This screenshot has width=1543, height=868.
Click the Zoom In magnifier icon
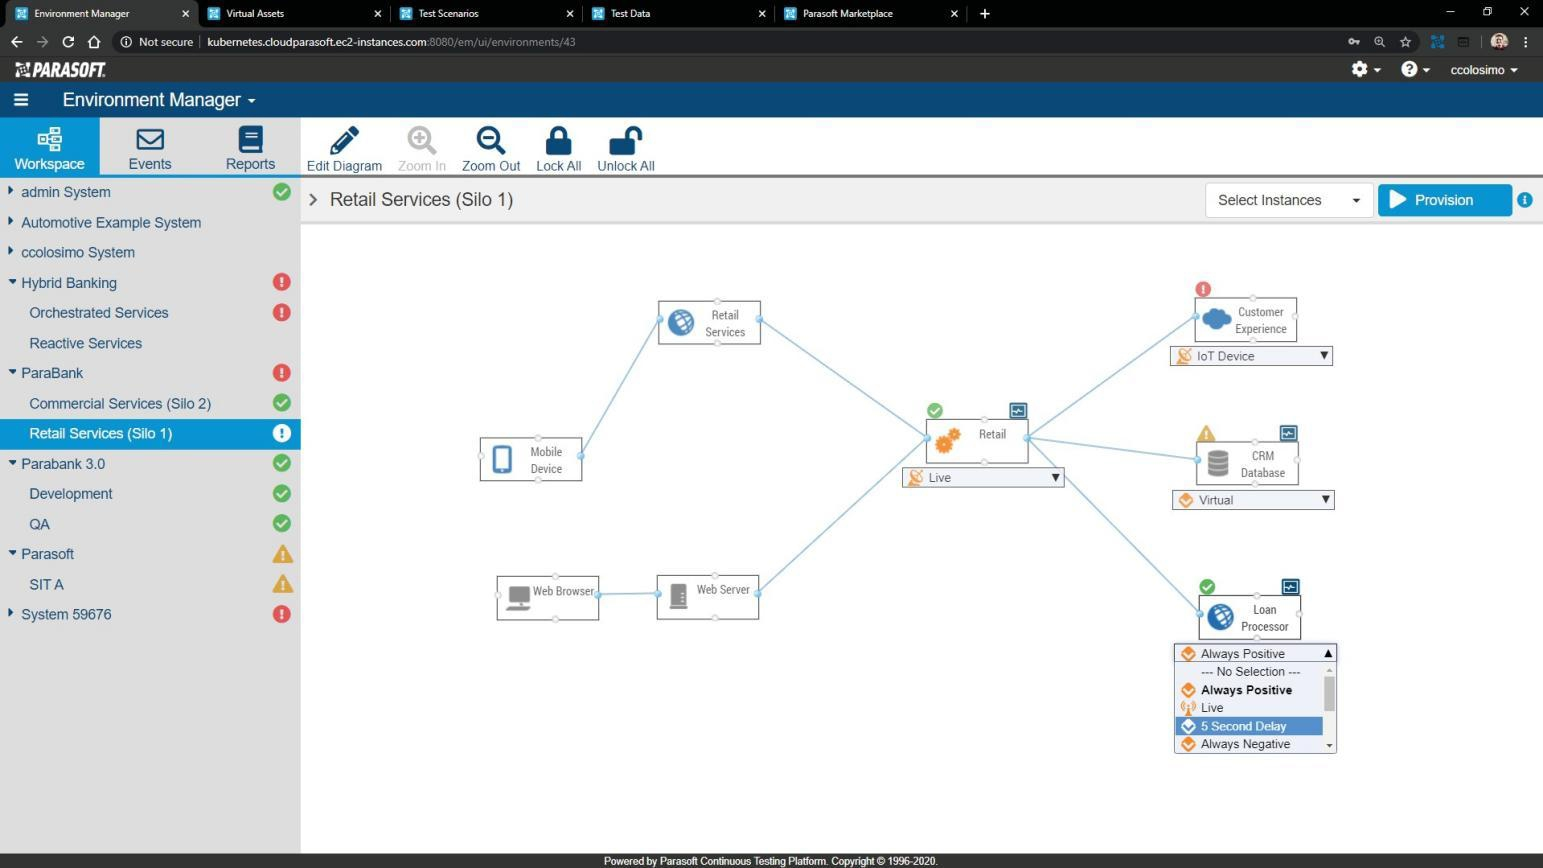click(x=421, y=141)
